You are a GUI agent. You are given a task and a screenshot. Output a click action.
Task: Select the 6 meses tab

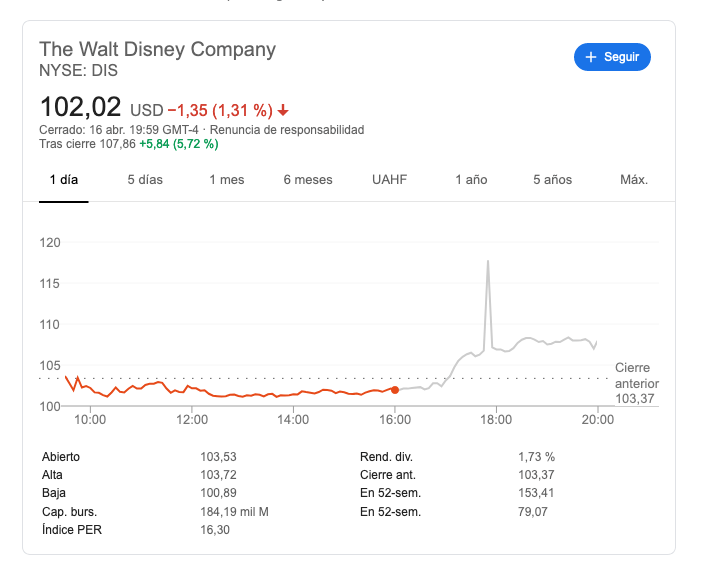[x=308, y=180]
